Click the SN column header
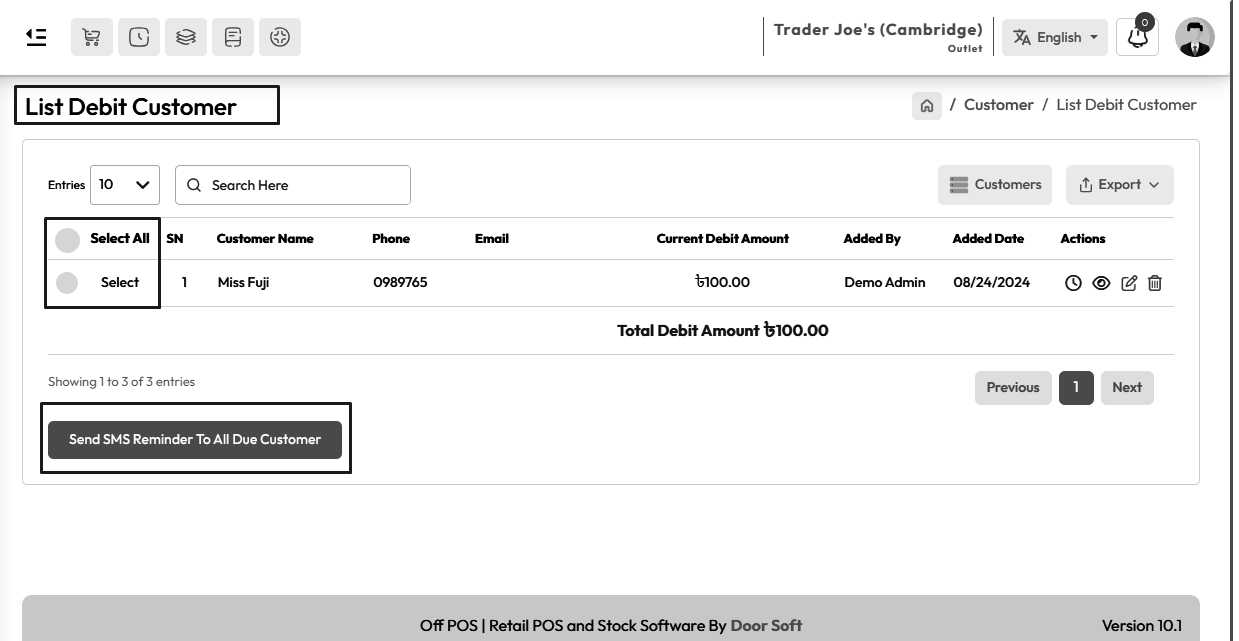The height and width of the screenshot is (641, 1239). coord(175,239)
